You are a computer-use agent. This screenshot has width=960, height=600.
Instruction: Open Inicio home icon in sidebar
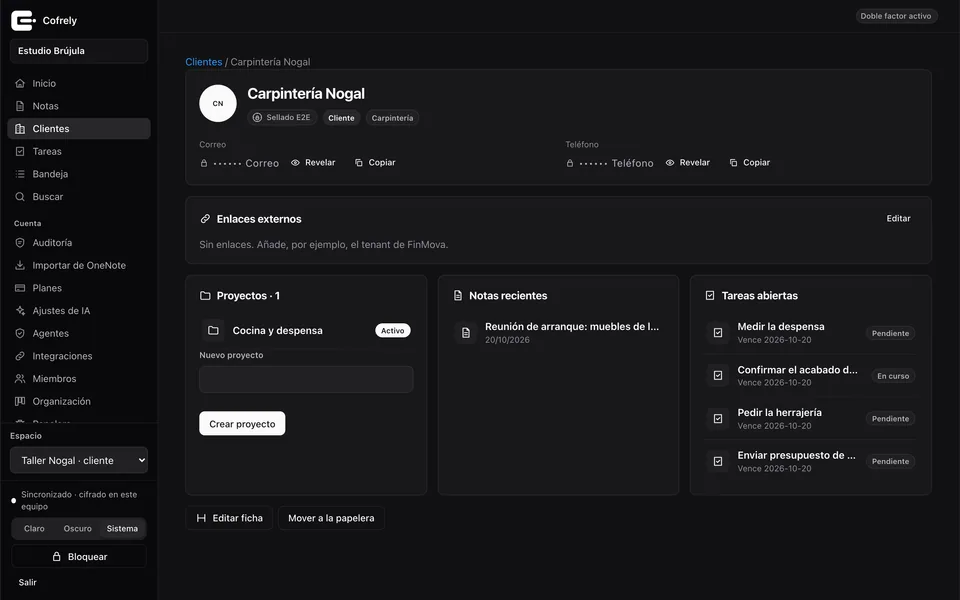[20, 83]
